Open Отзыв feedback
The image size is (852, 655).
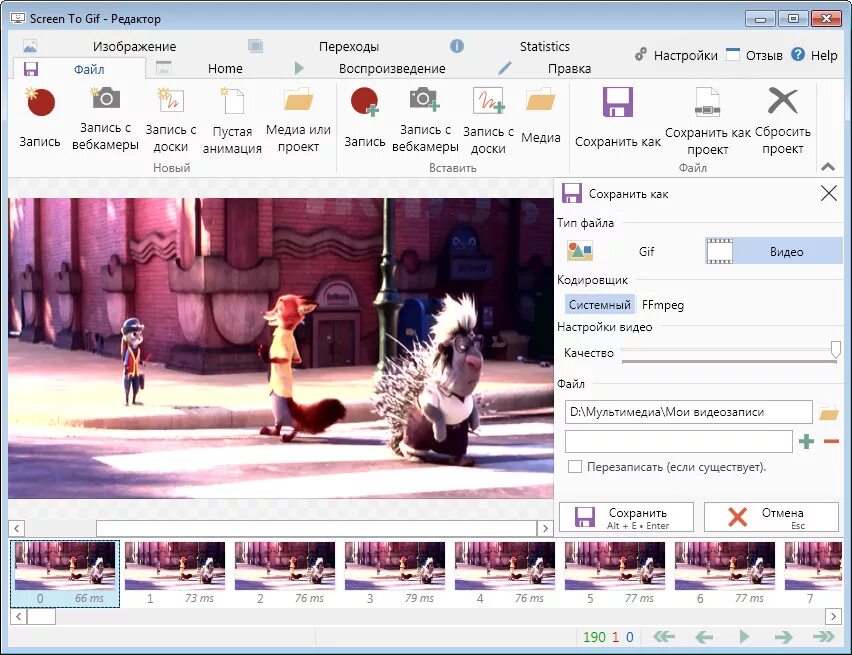pyautogui.click(x=755, y=55)
